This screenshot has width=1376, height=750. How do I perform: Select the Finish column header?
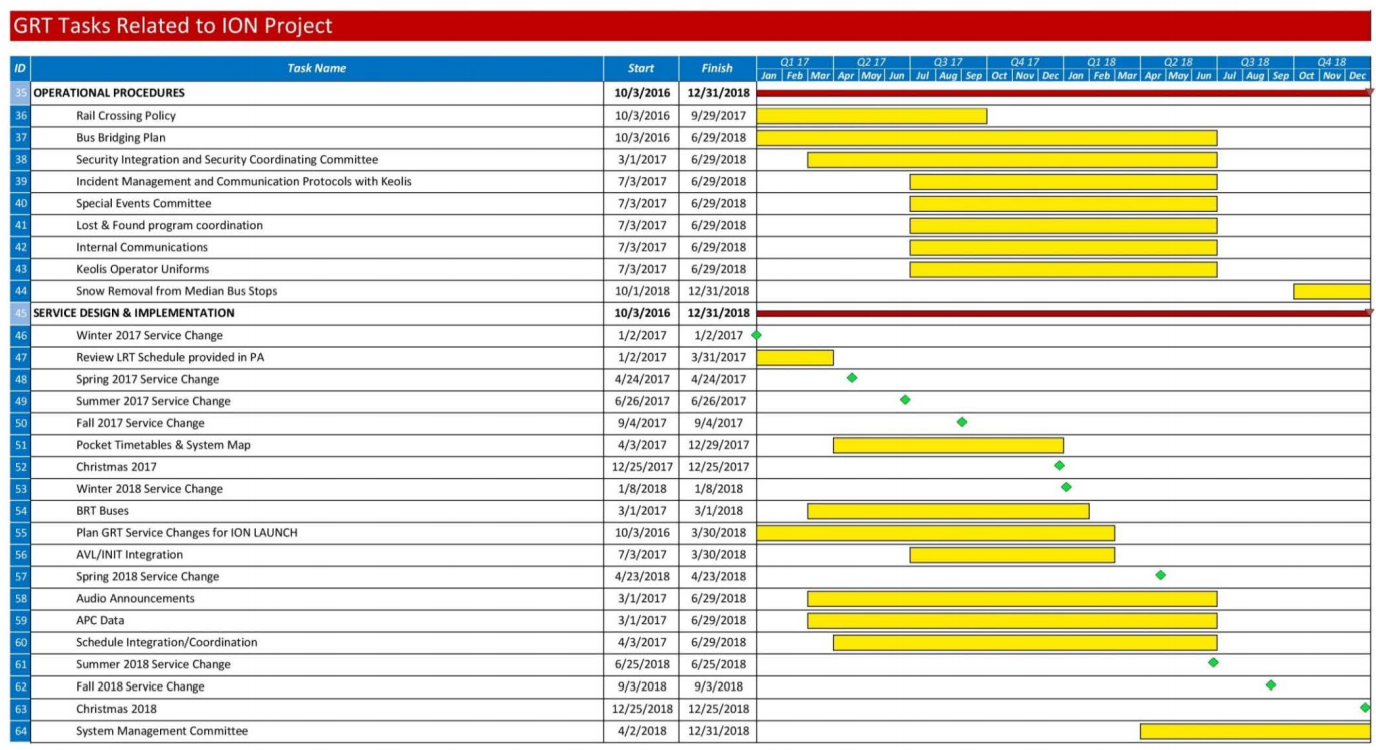click(716, 69)
